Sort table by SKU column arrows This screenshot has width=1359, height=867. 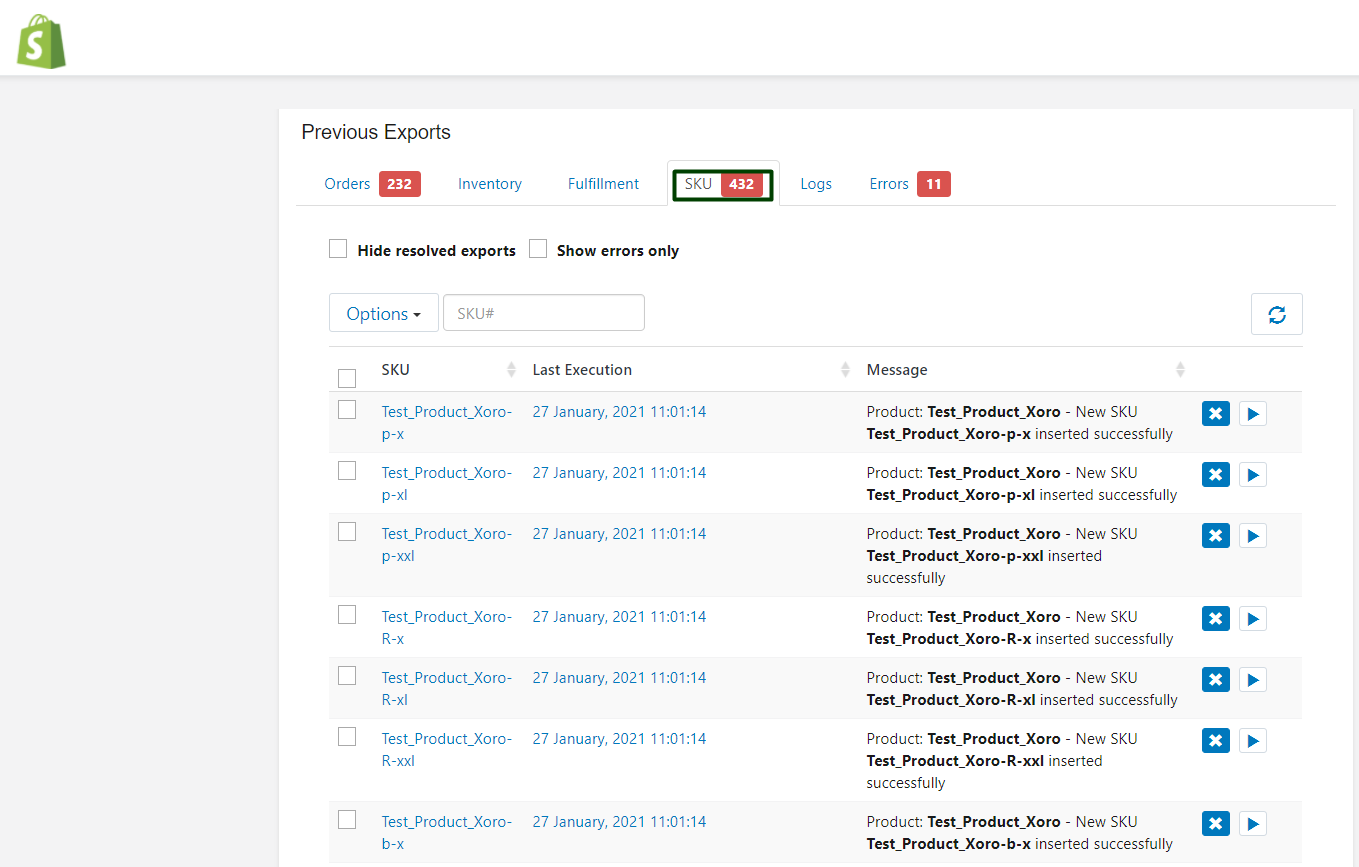[x=512, y=370]
